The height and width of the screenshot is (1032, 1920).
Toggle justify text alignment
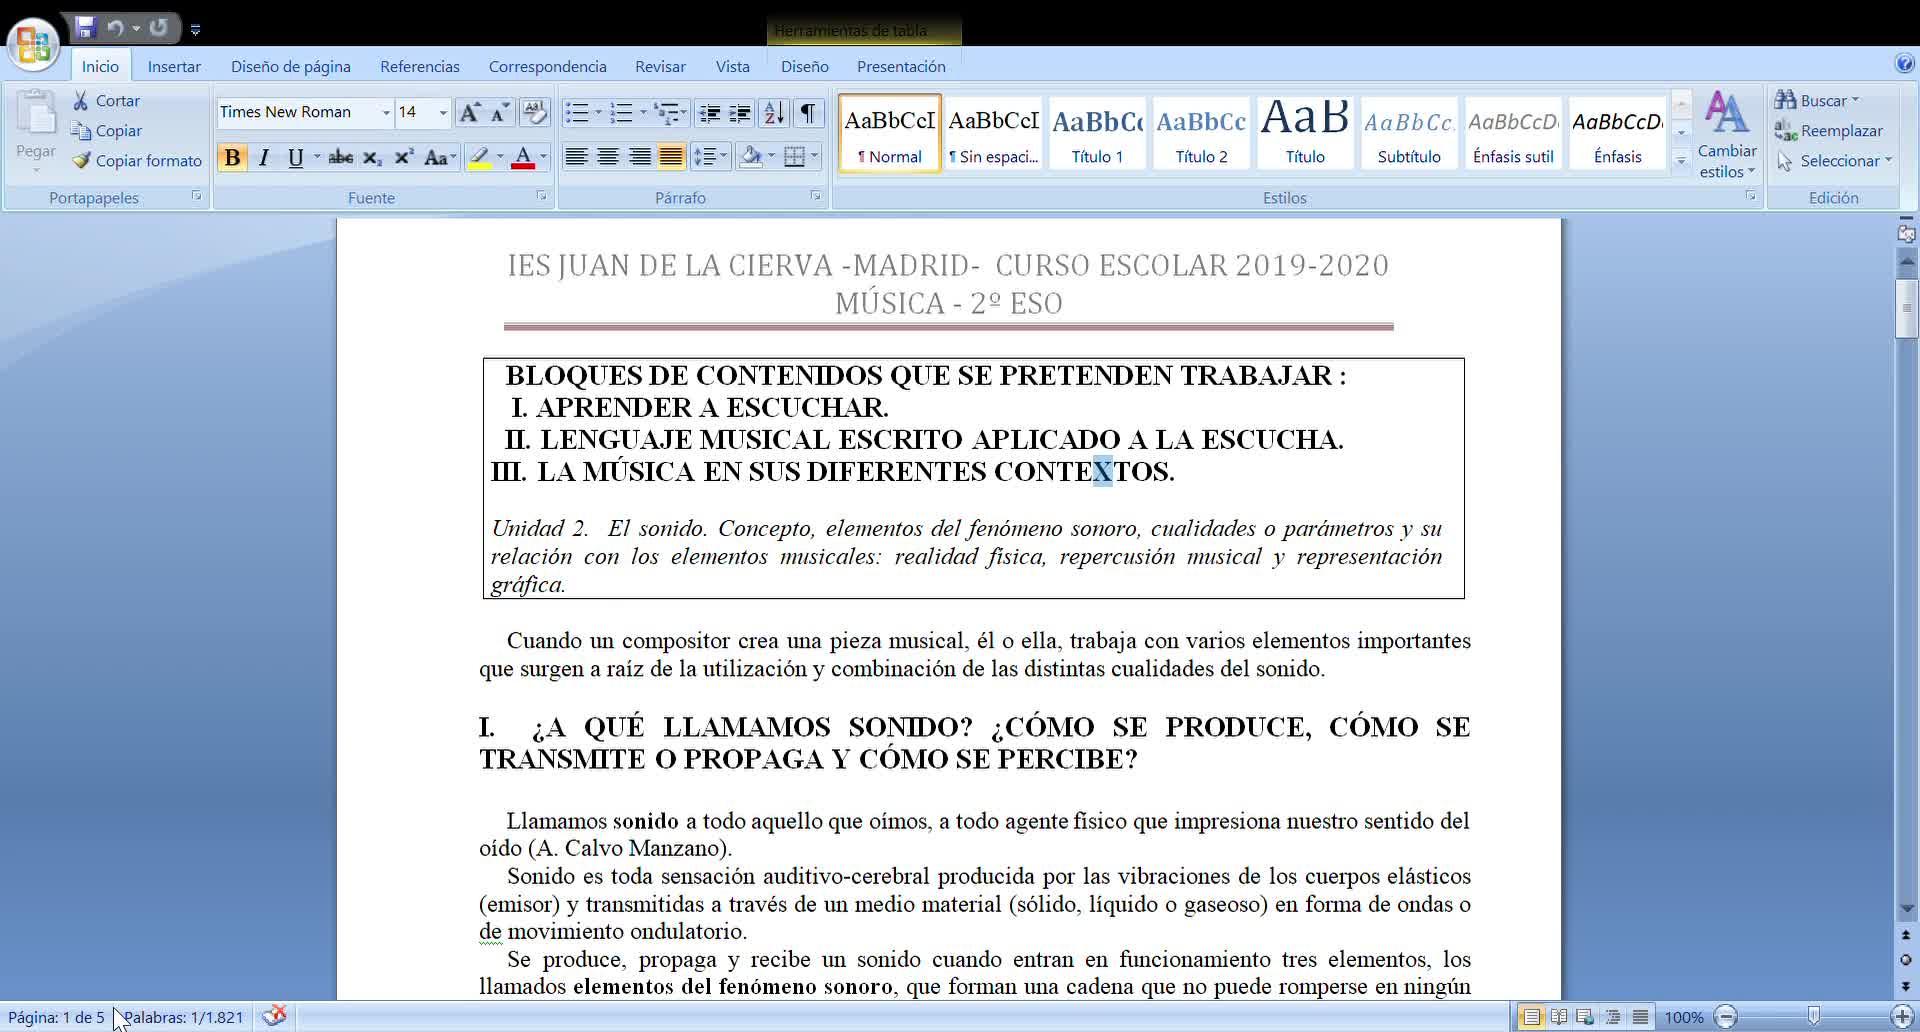[671, 157]
